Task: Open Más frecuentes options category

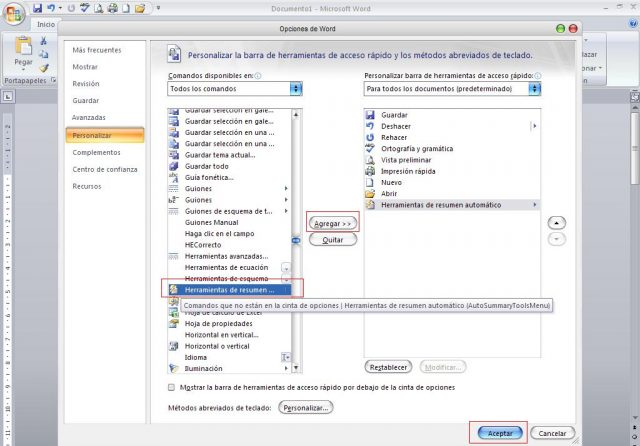Action: tap(97, 50)
